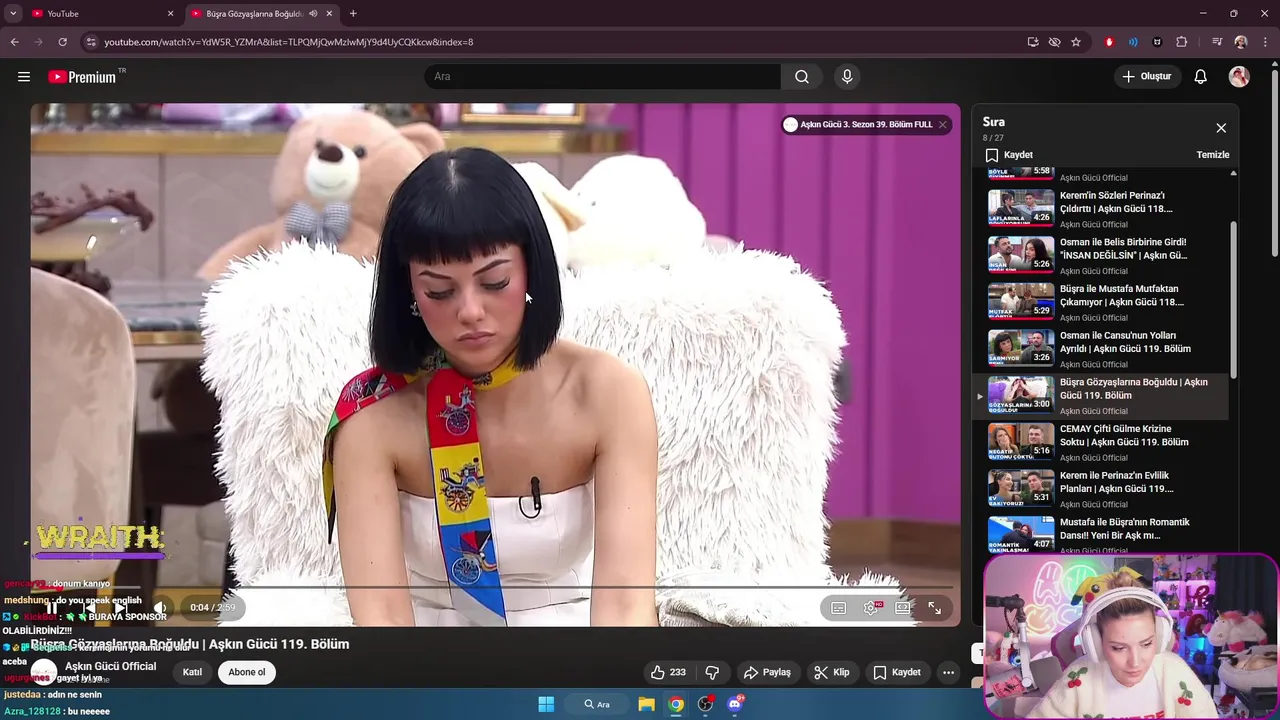Enter fullscreen mode
This screenshot has width=1280, height=720.
pos(934,608)
